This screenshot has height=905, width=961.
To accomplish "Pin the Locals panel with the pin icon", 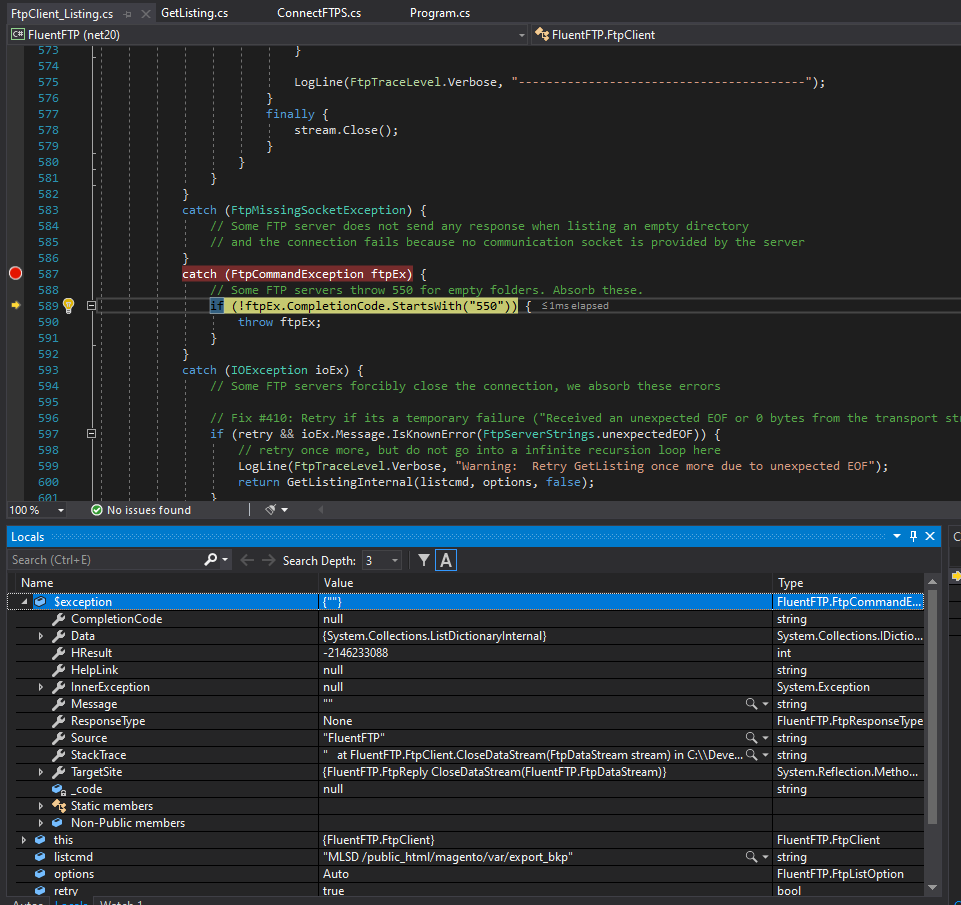I will (911, 536).
